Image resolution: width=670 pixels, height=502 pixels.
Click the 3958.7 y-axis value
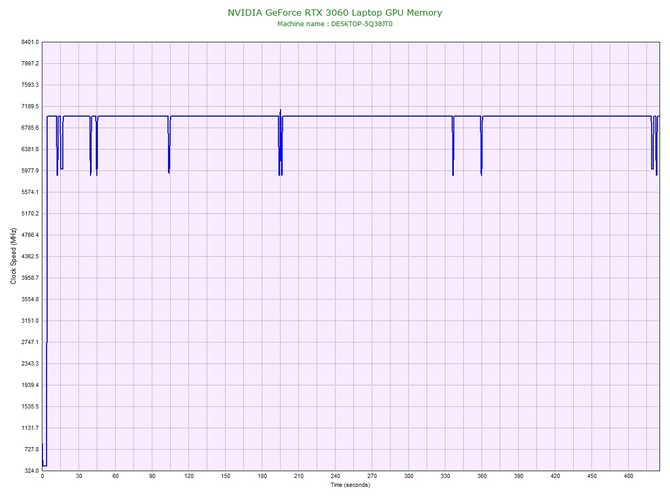pos(30,278)
